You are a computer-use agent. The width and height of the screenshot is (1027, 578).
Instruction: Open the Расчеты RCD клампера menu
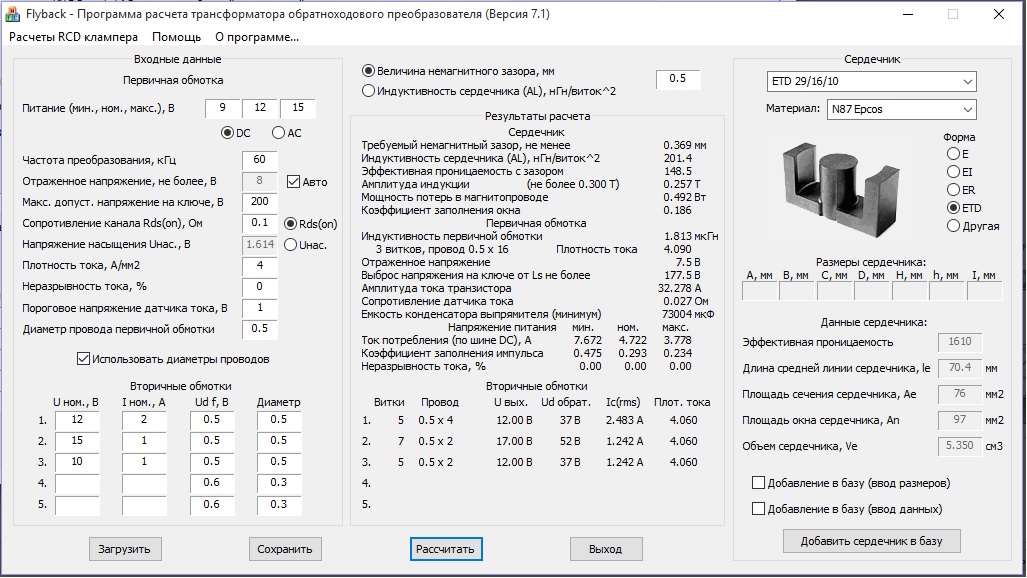(73, 37)
